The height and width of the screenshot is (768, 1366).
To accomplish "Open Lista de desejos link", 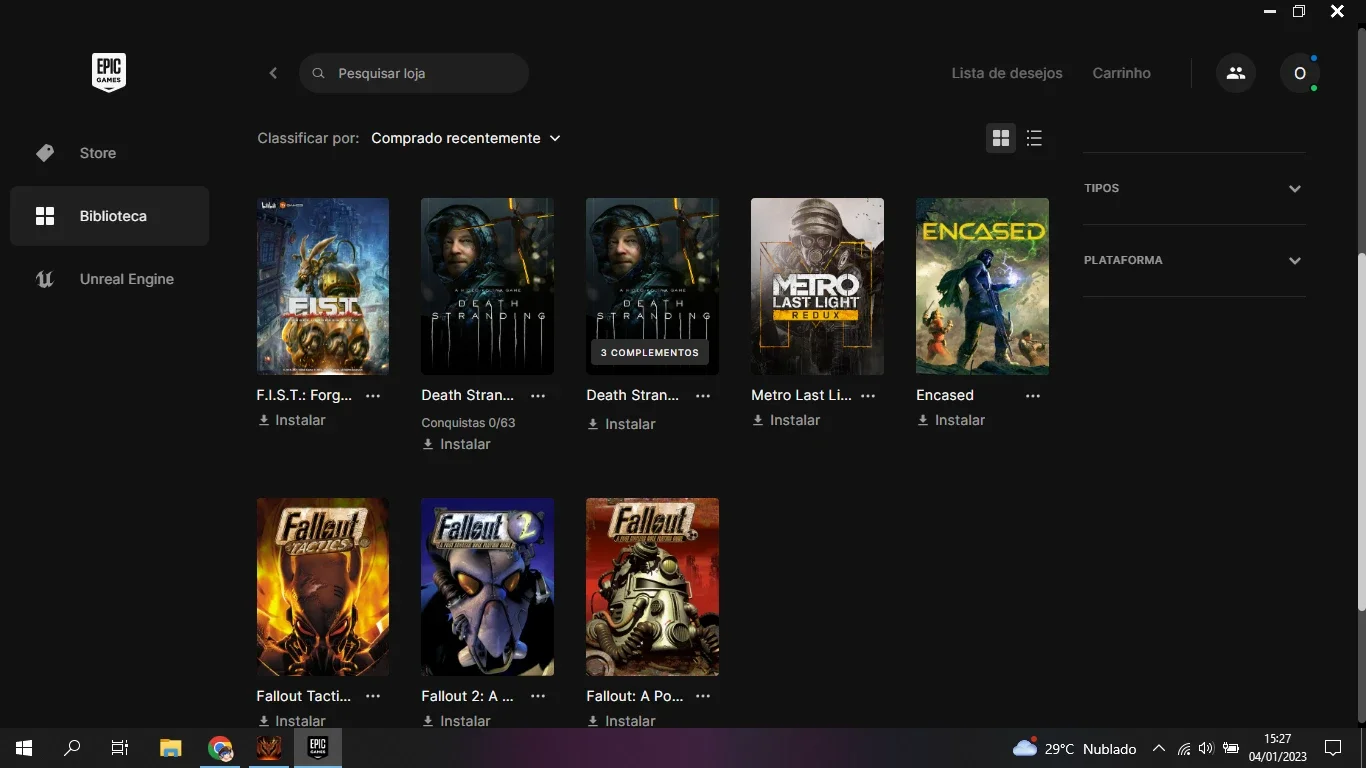I will click(x=1007, y=73).
